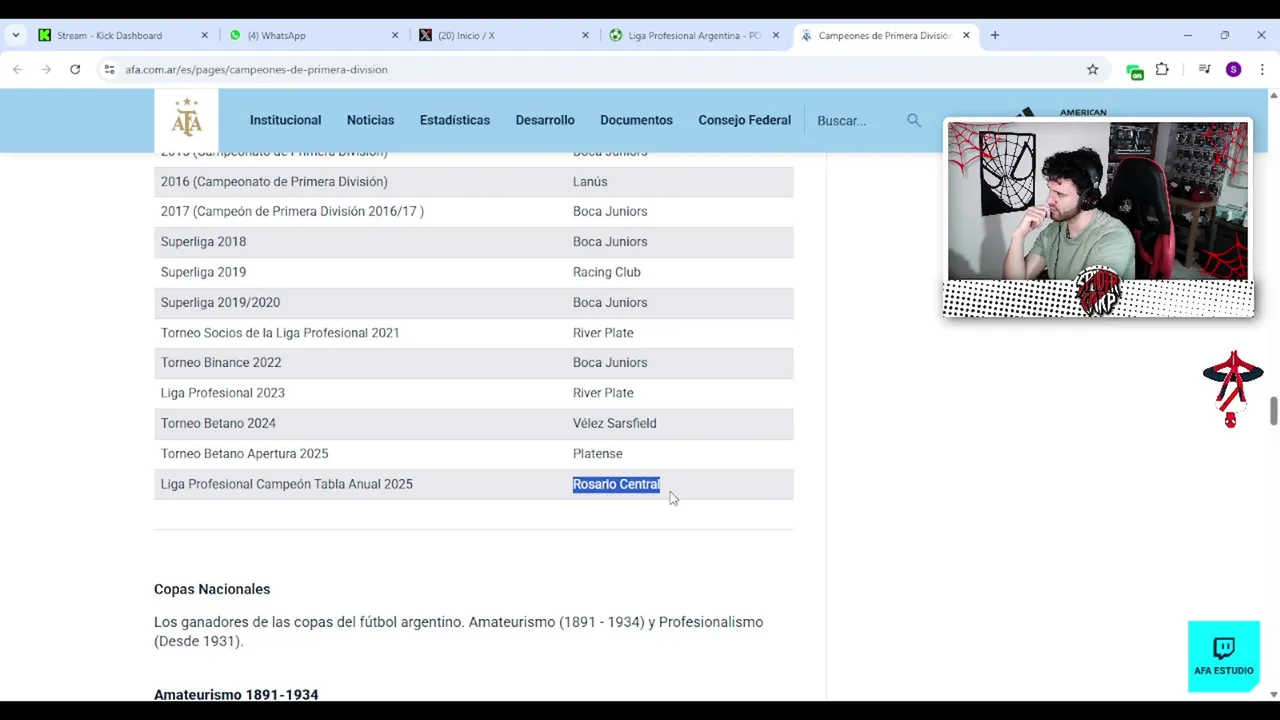Click the media control toolbar icon

pyautogui.click(x=1204, y=69)
